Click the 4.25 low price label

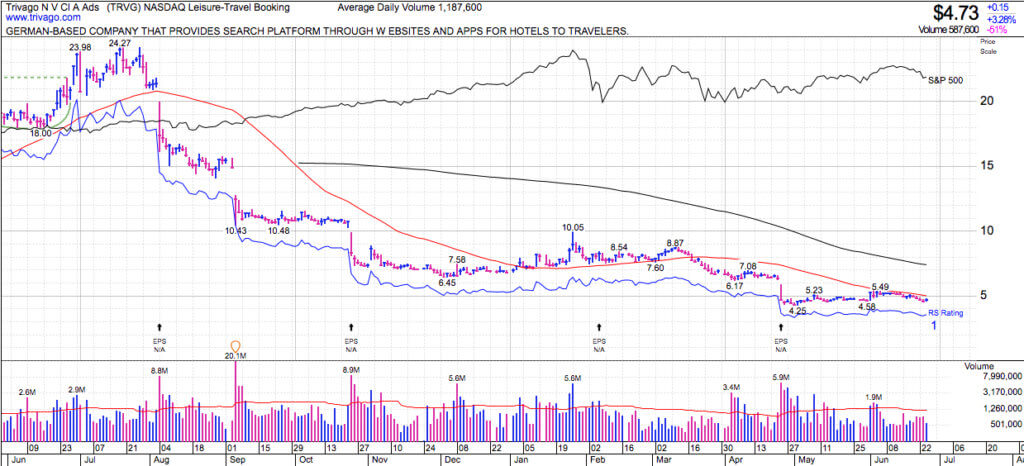798,311
